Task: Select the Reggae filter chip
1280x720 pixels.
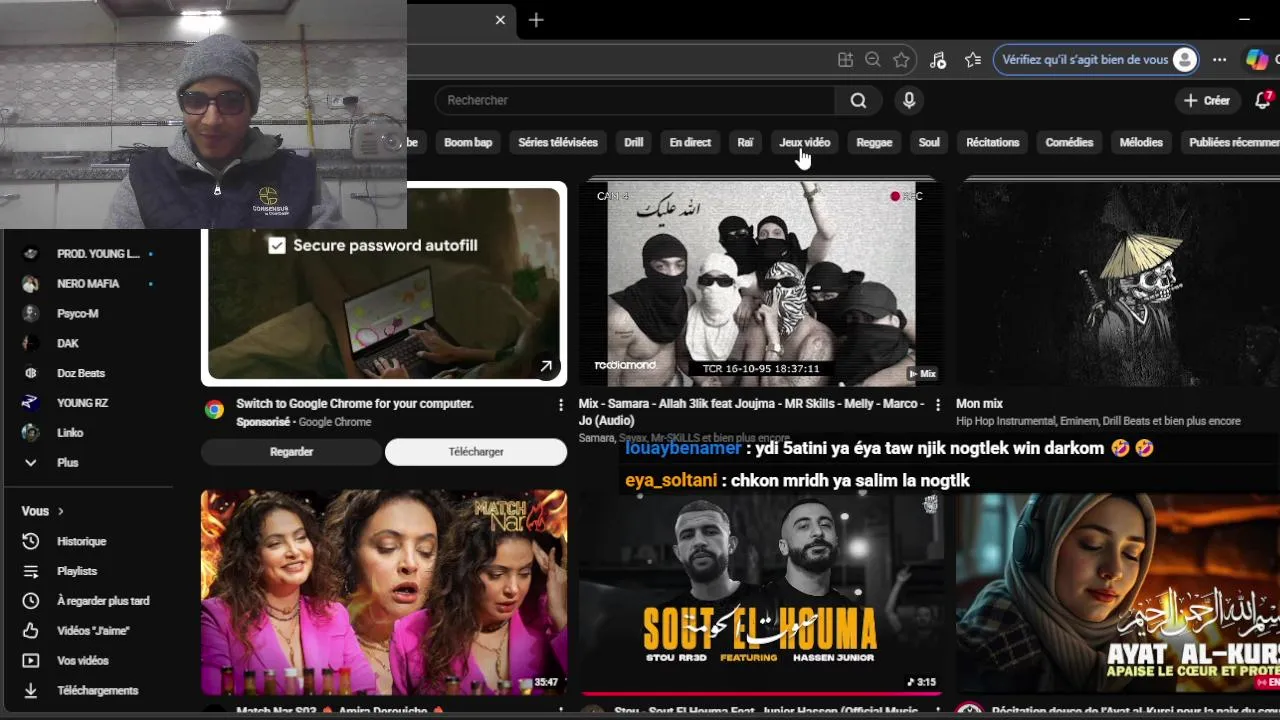Action: click(874, 142)
